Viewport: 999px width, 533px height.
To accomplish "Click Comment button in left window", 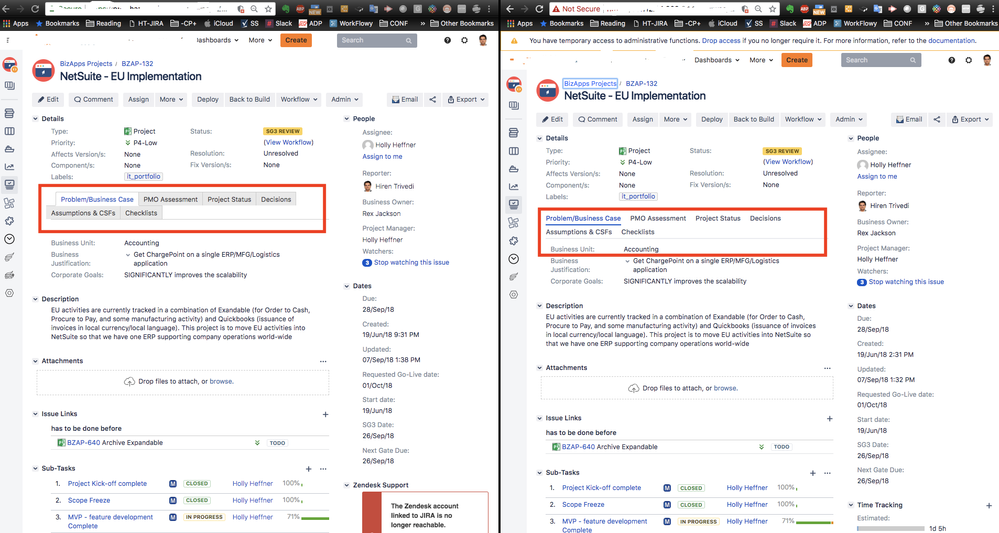I will [x=93, y=99].
